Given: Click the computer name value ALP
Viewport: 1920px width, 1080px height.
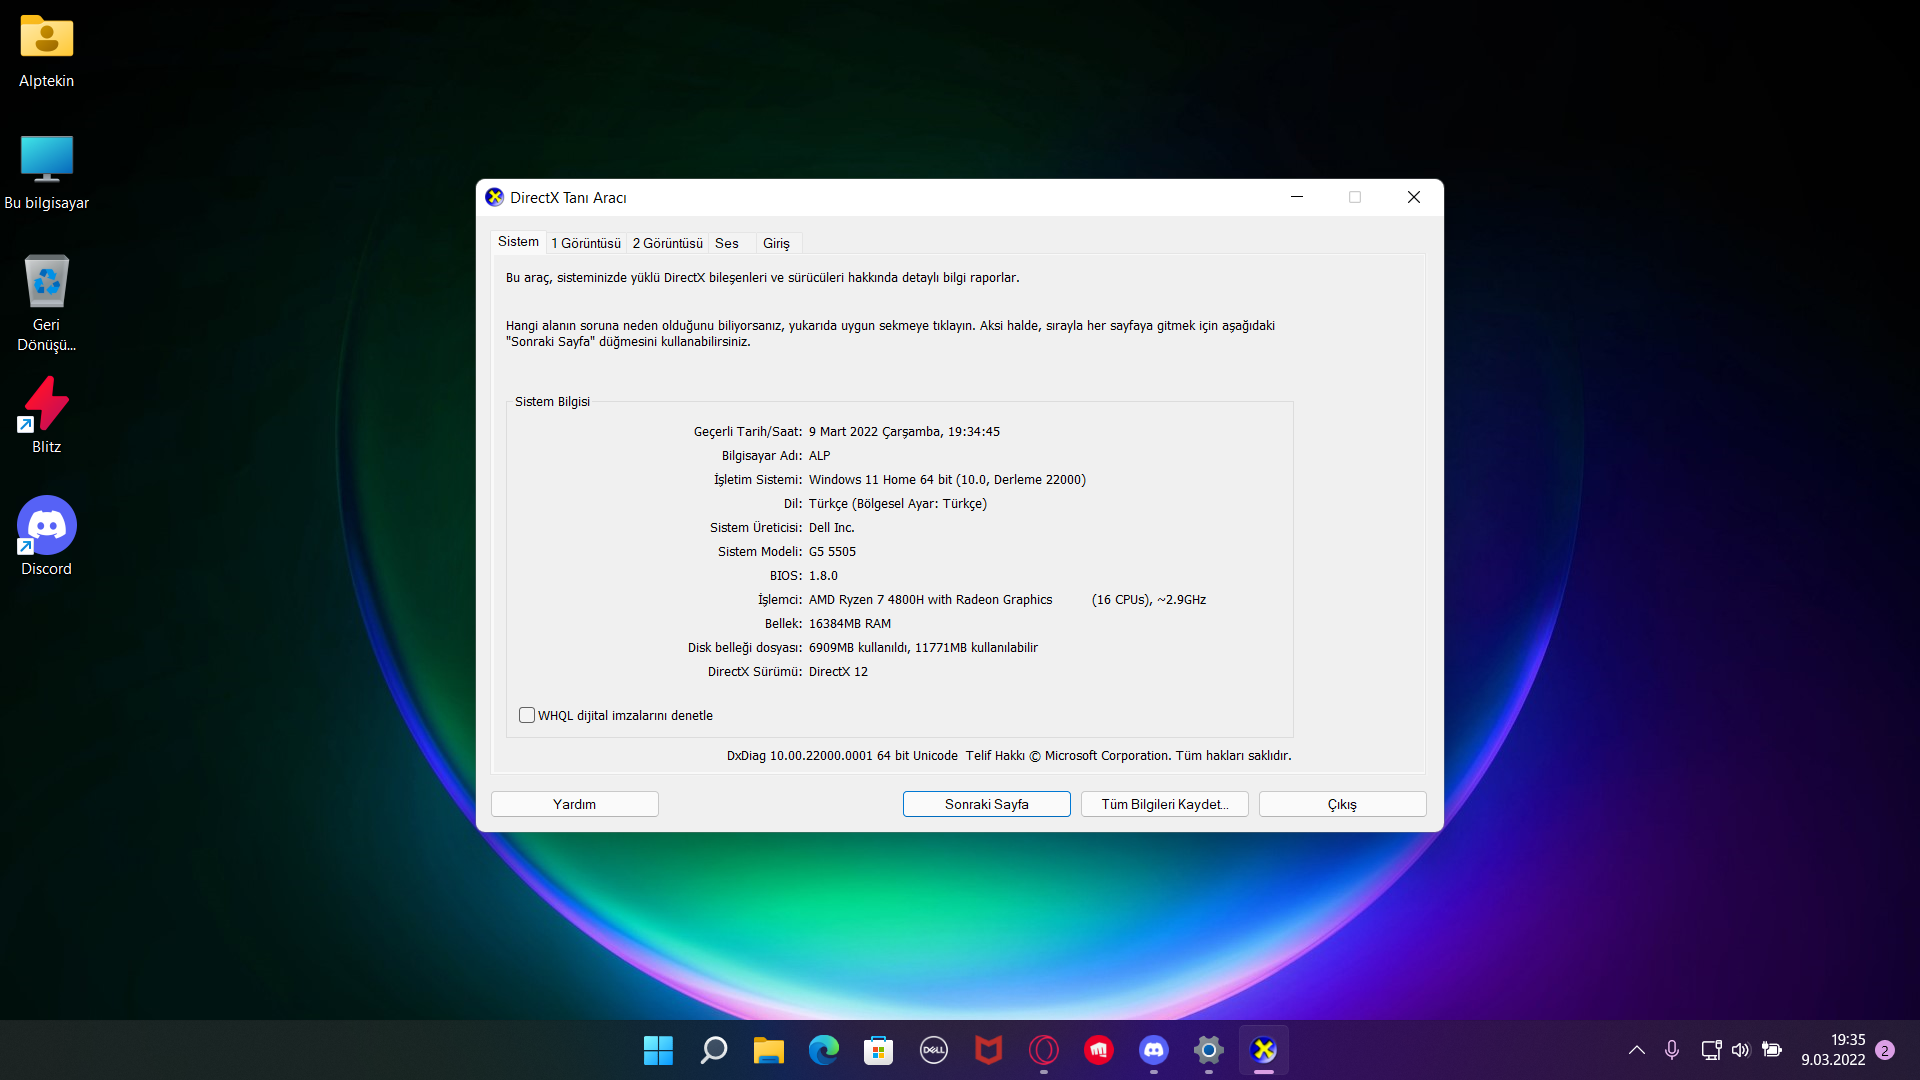Looking at the screenshot, I should click(x=820, y=456).
